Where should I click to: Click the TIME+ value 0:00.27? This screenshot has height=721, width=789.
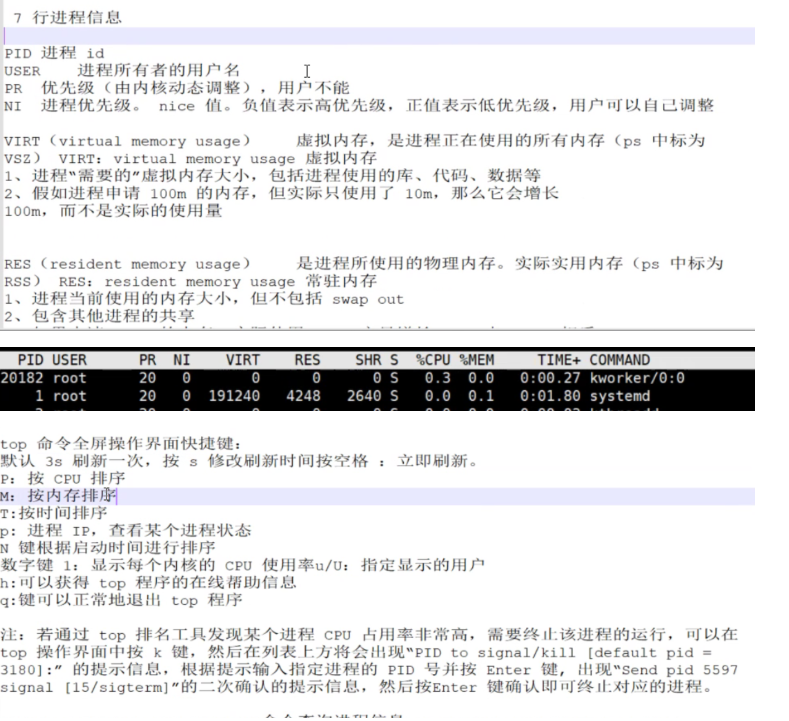tap(550, 378)
